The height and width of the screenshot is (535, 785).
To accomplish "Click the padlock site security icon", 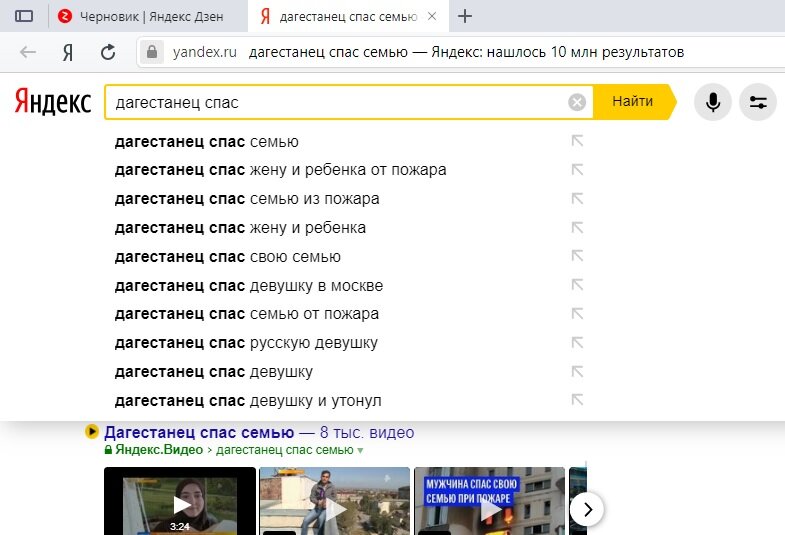I will coord(152,52).
